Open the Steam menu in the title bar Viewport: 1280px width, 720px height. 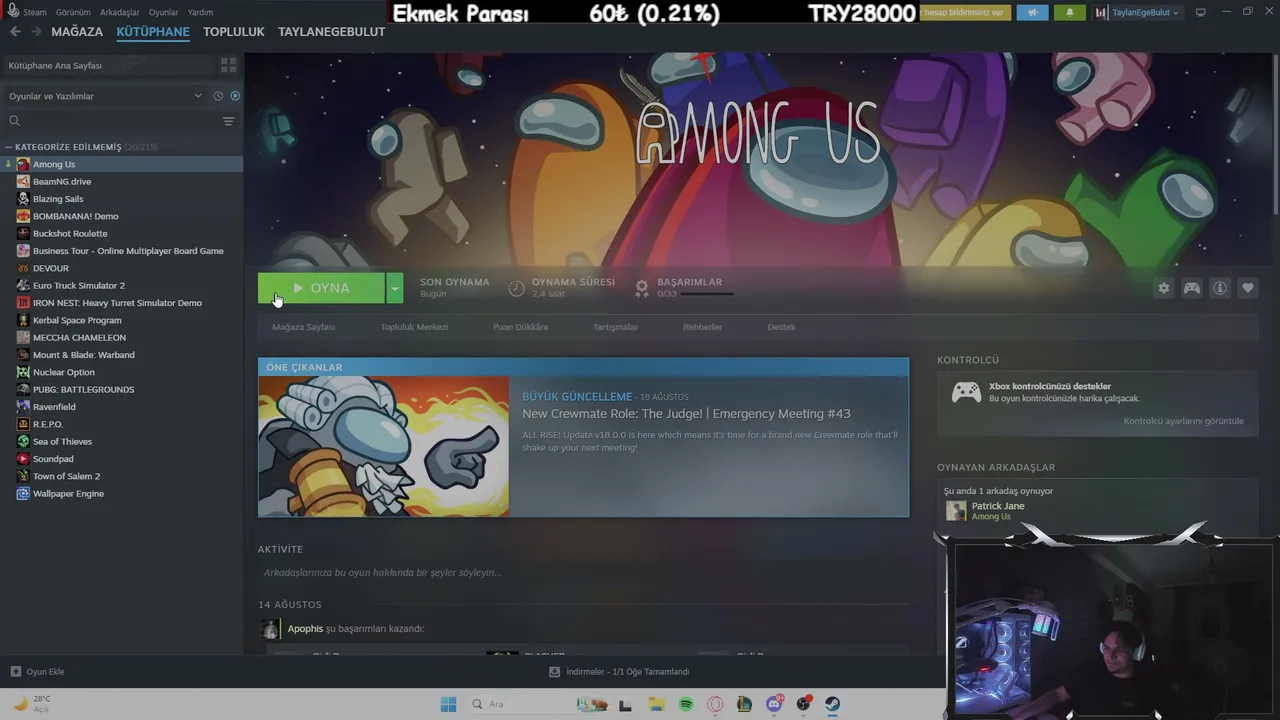tap(34, 12)
